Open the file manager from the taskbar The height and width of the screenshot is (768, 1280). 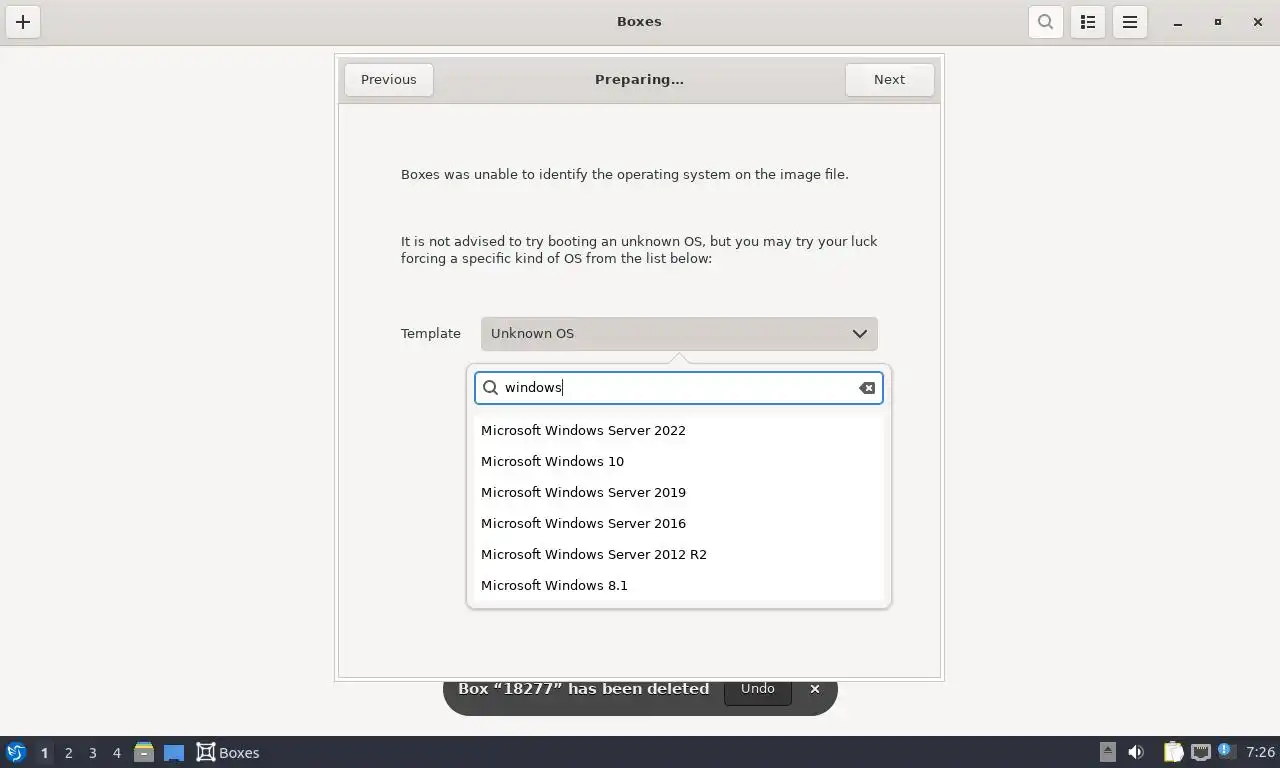[x=144, y=752]
